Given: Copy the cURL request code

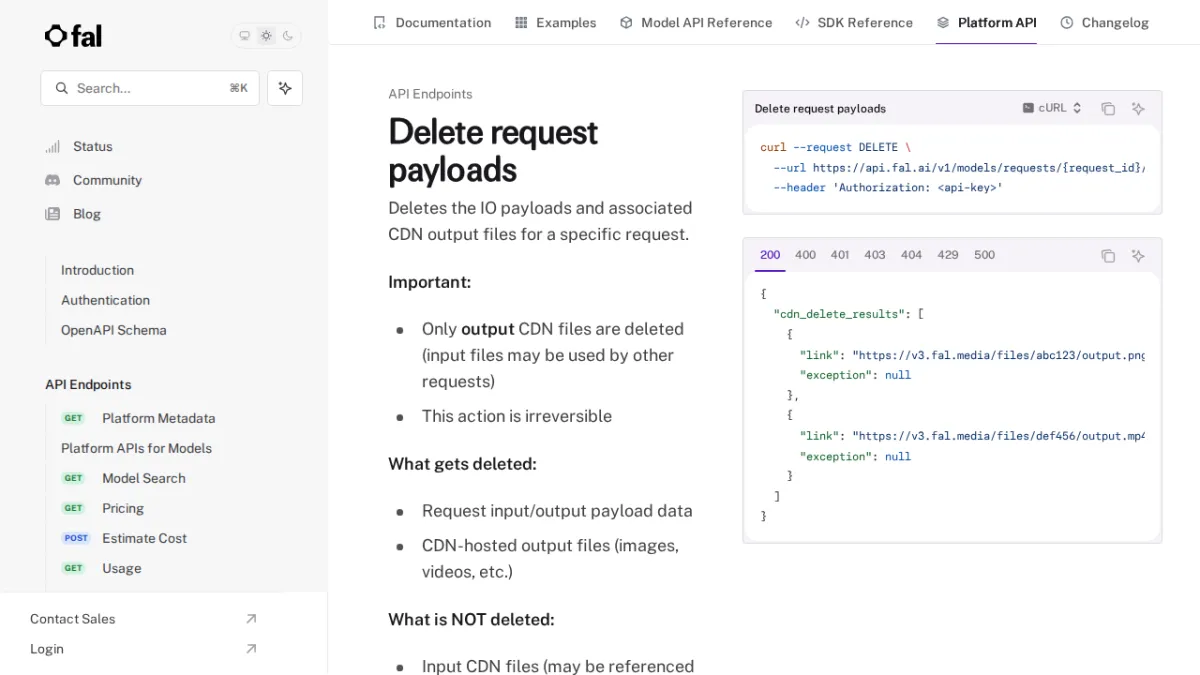Looking at the screenshot, I should click(x=1108, y=109).
